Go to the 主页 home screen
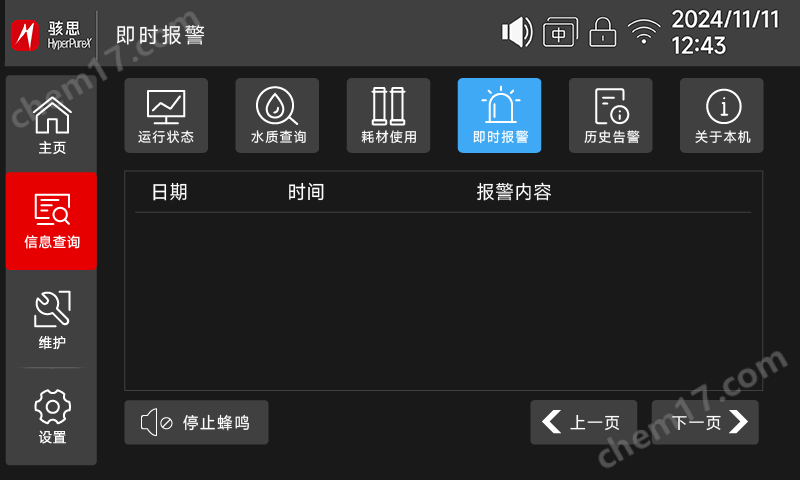Viewport: 800px width, 480px height. [x=52, y=124]
